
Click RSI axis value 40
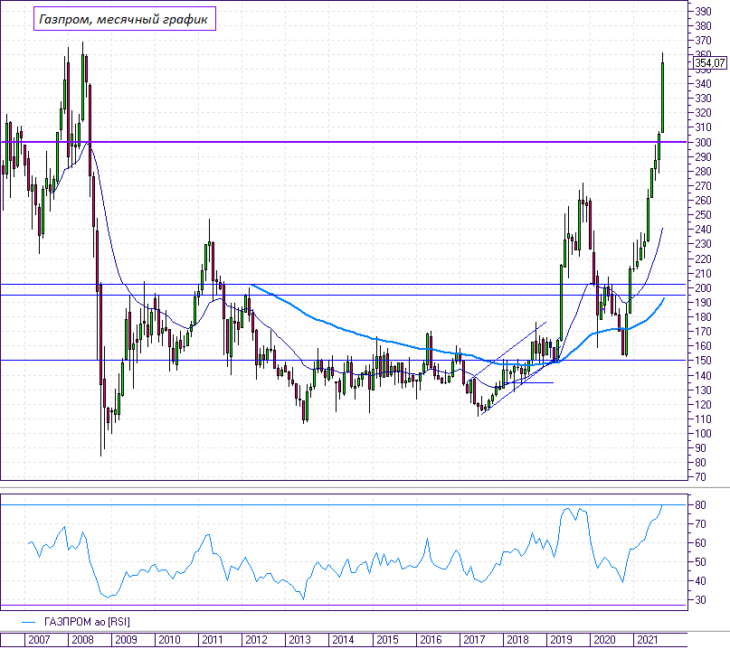coord(701,581)
